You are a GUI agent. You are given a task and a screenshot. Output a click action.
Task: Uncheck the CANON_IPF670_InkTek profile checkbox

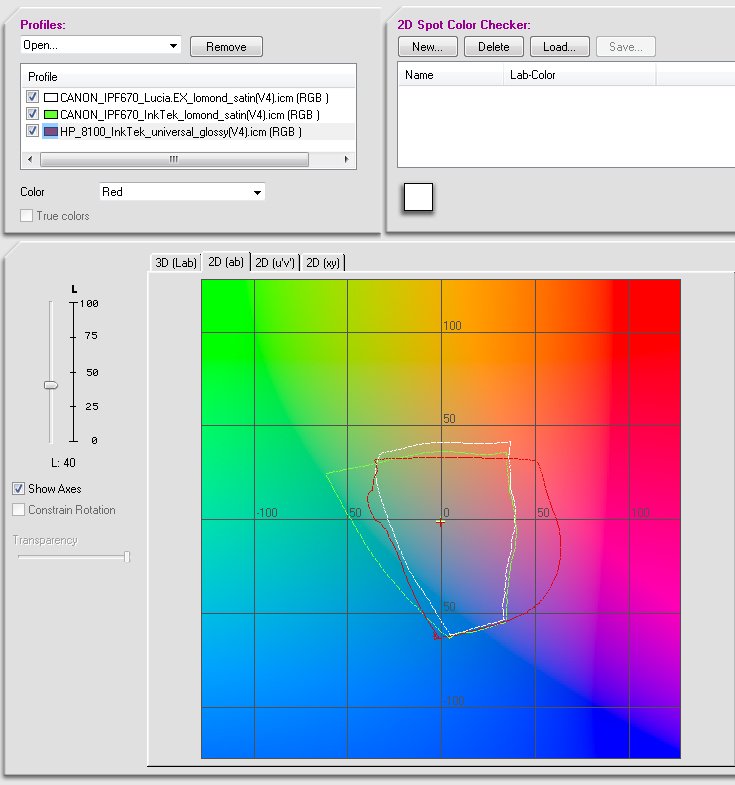click(x=33, y=114)
